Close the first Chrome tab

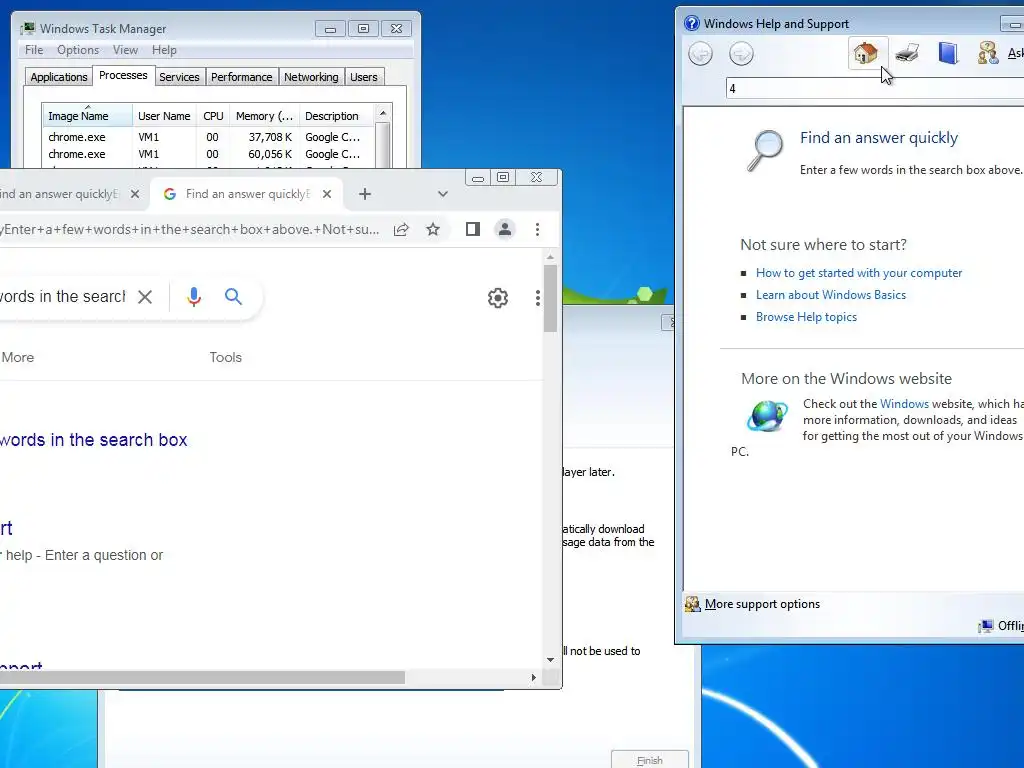[135, 194]
